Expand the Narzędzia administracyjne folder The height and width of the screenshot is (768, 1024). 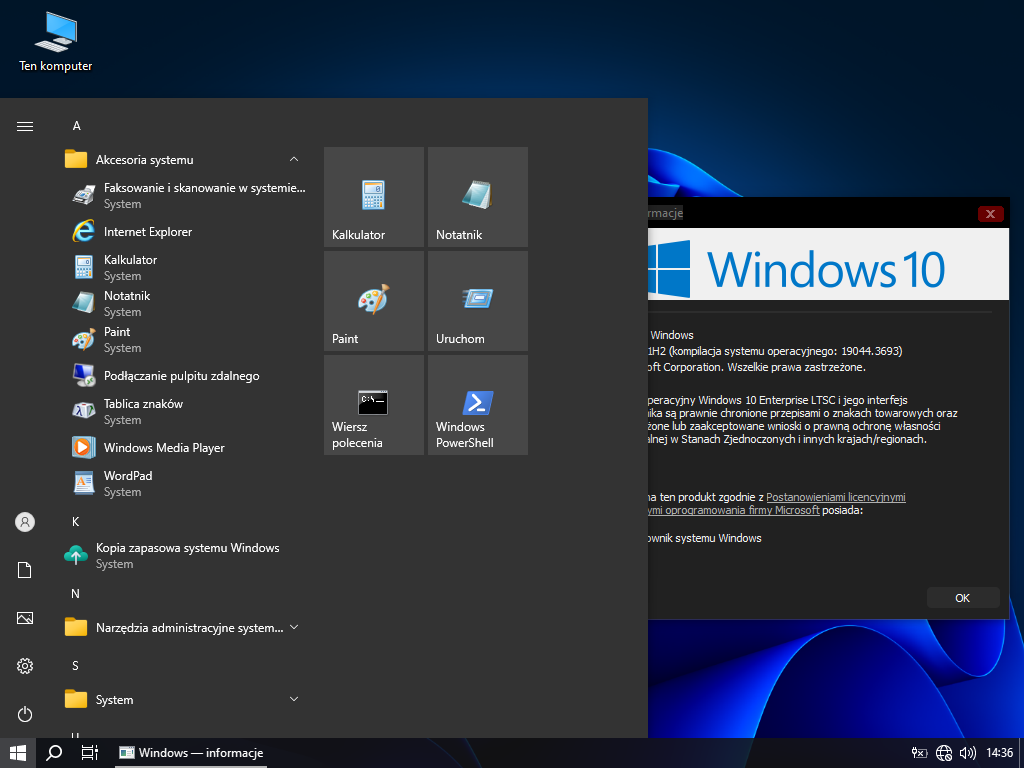pyautogui.click(x=186, y=628)
